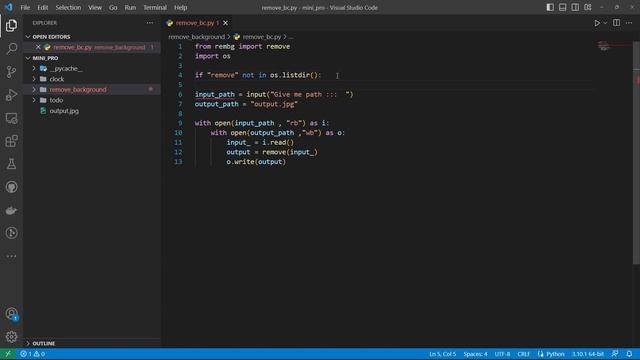
Task: Open the Go menu
Action: coord(113,7)
